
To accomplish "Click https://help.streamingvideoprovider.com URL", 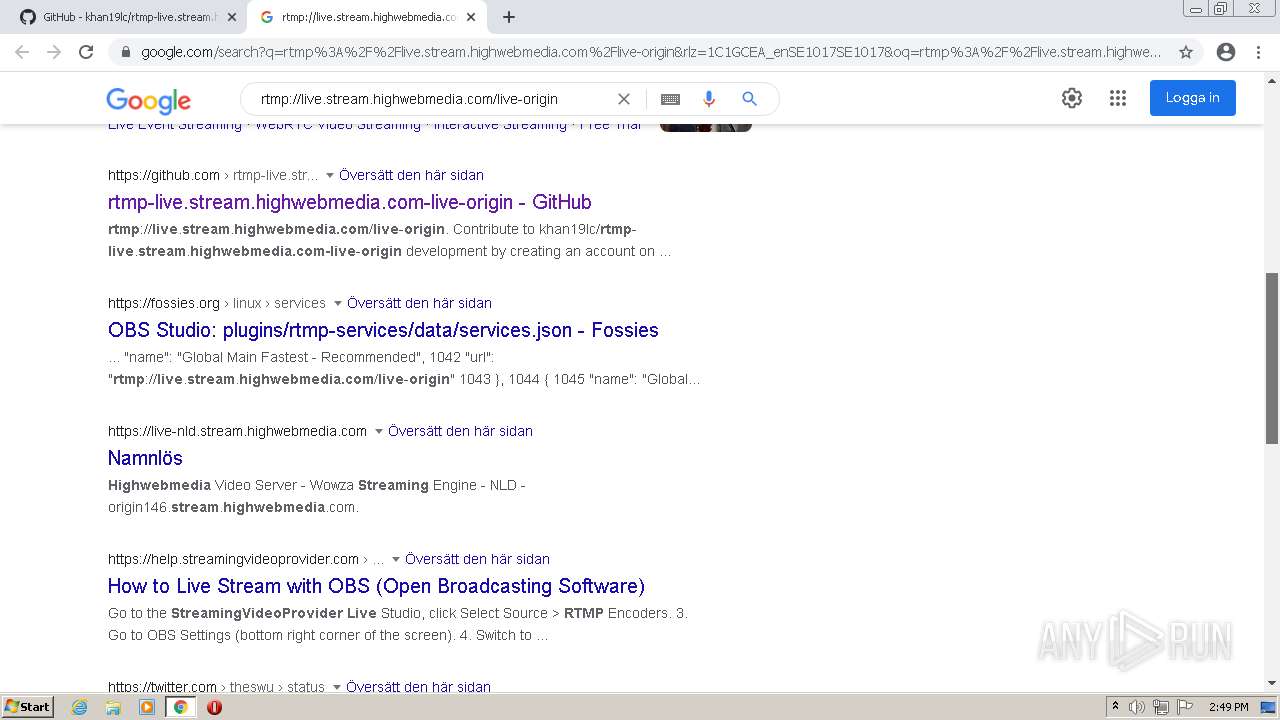I will [233, 559].
